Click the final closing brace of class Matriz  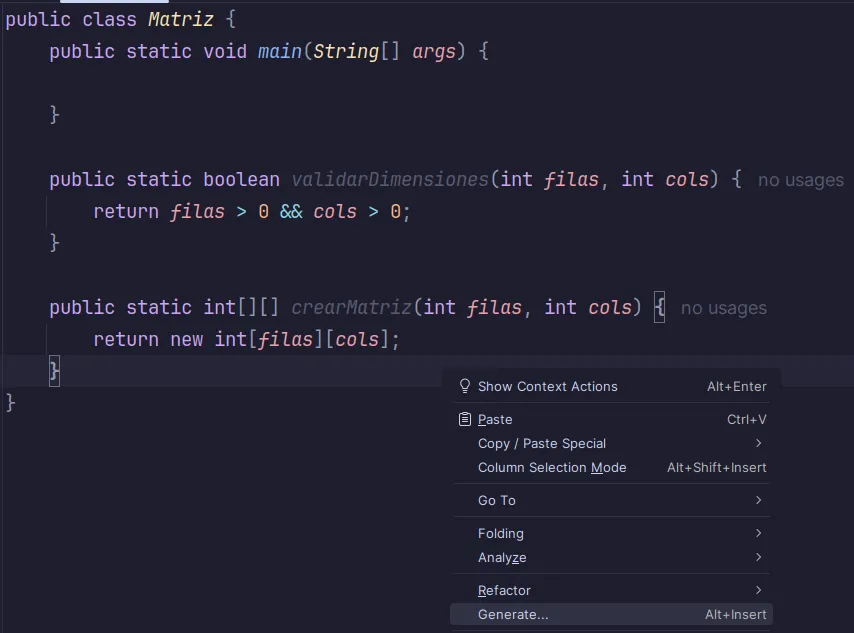pos(10,404)
